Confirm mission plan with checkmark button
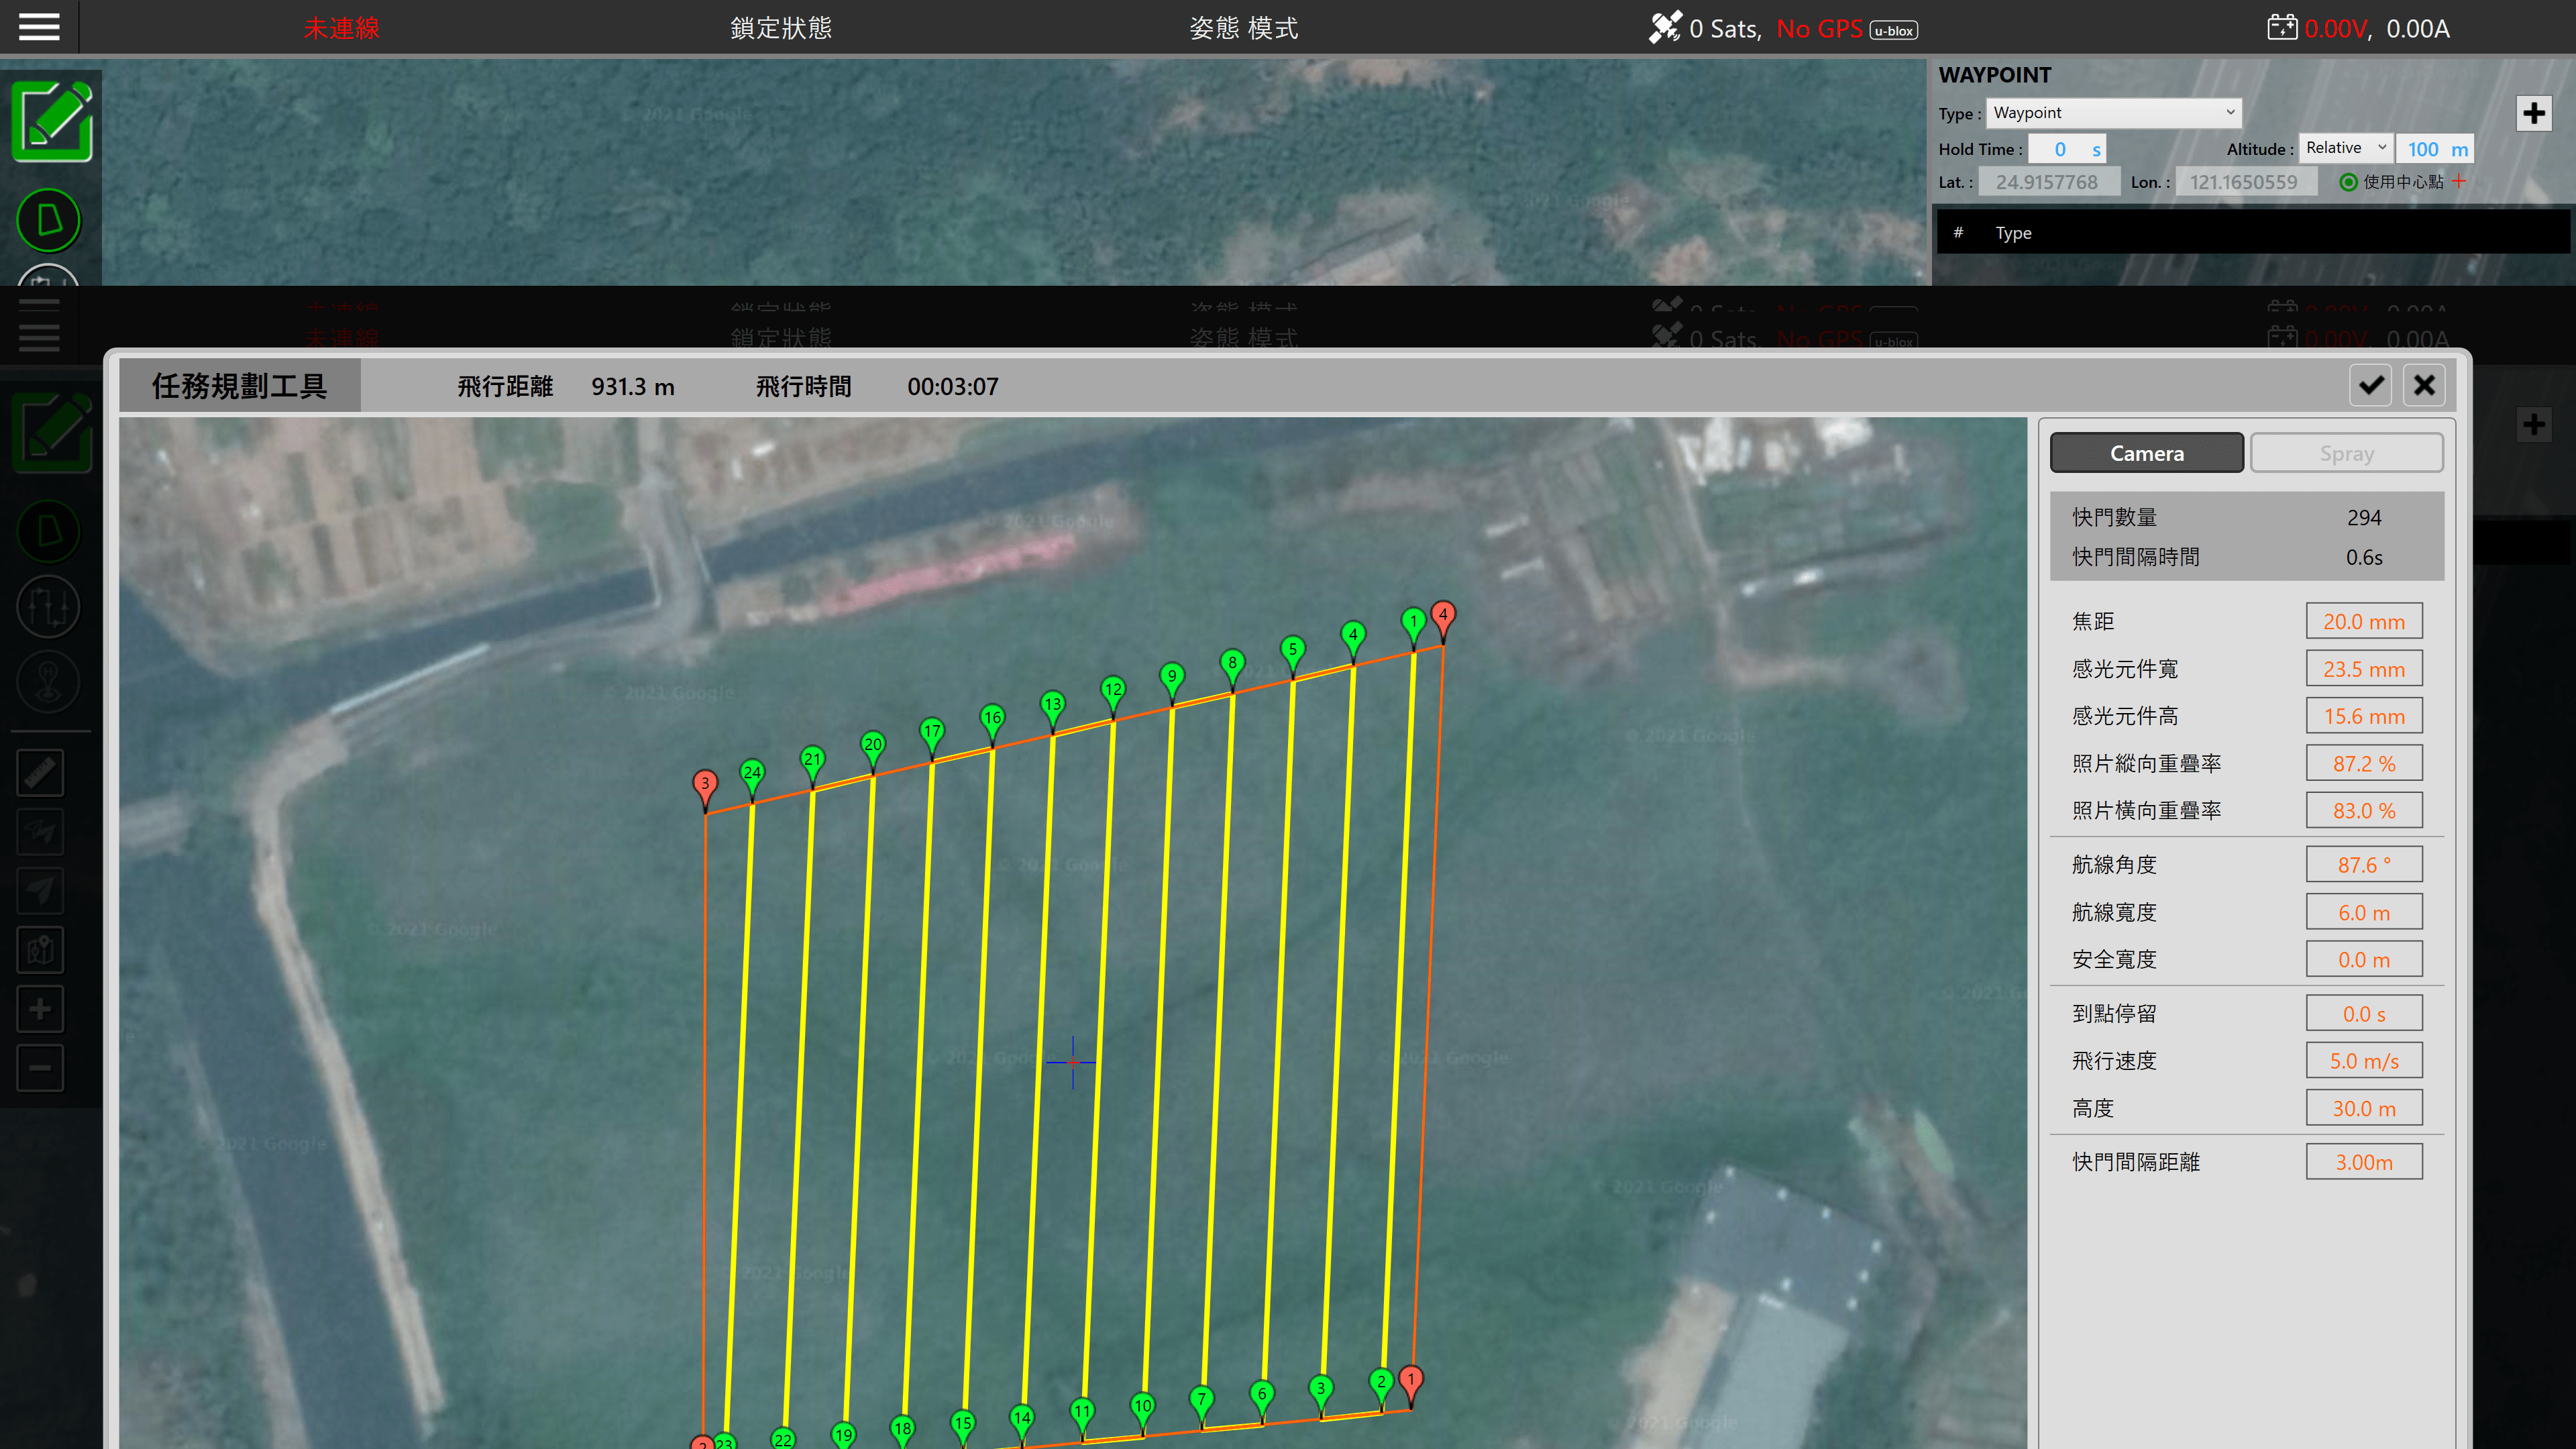The width and height of the screenshot is (2576, 1449). coord(2370,386)
